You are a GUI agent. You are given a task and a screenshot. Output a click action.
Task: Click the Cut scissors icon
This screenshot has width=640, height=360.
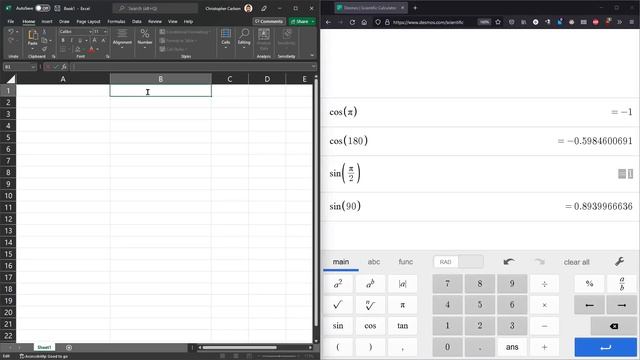pos(44,31)
